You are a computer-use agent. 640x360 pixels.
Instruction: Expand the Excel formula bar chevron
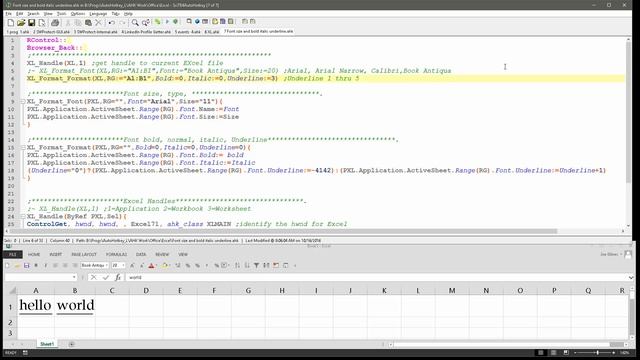631,278
